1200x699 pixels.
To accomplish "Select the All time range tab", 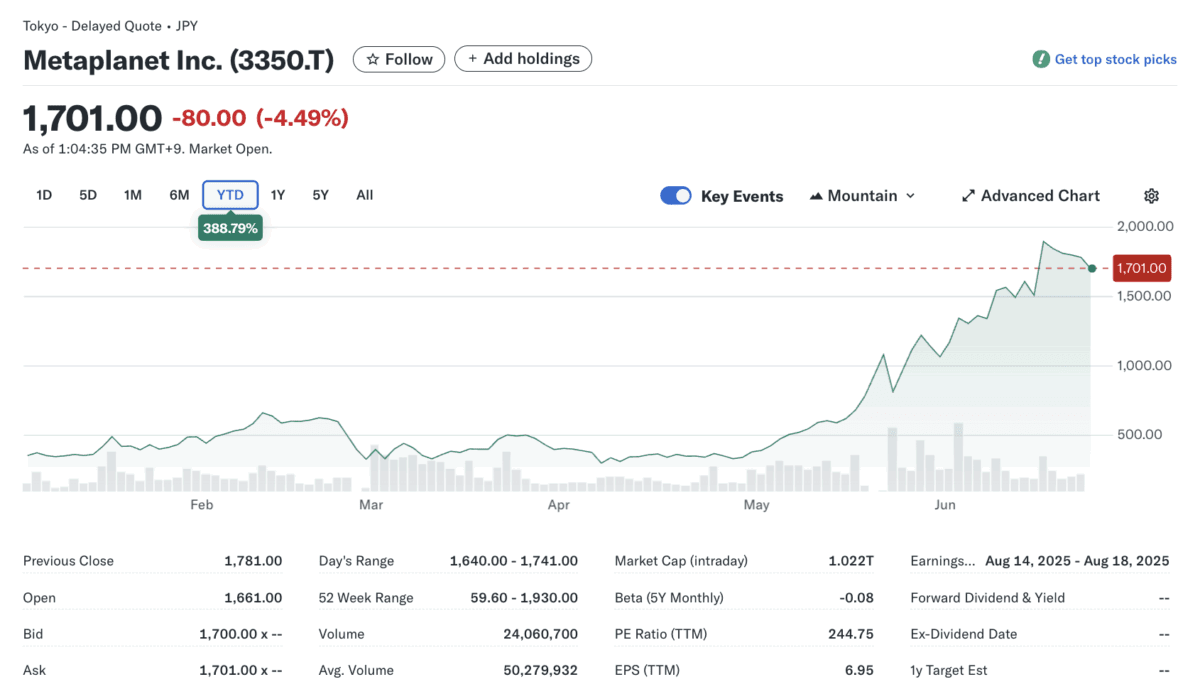I will [365, 195].
